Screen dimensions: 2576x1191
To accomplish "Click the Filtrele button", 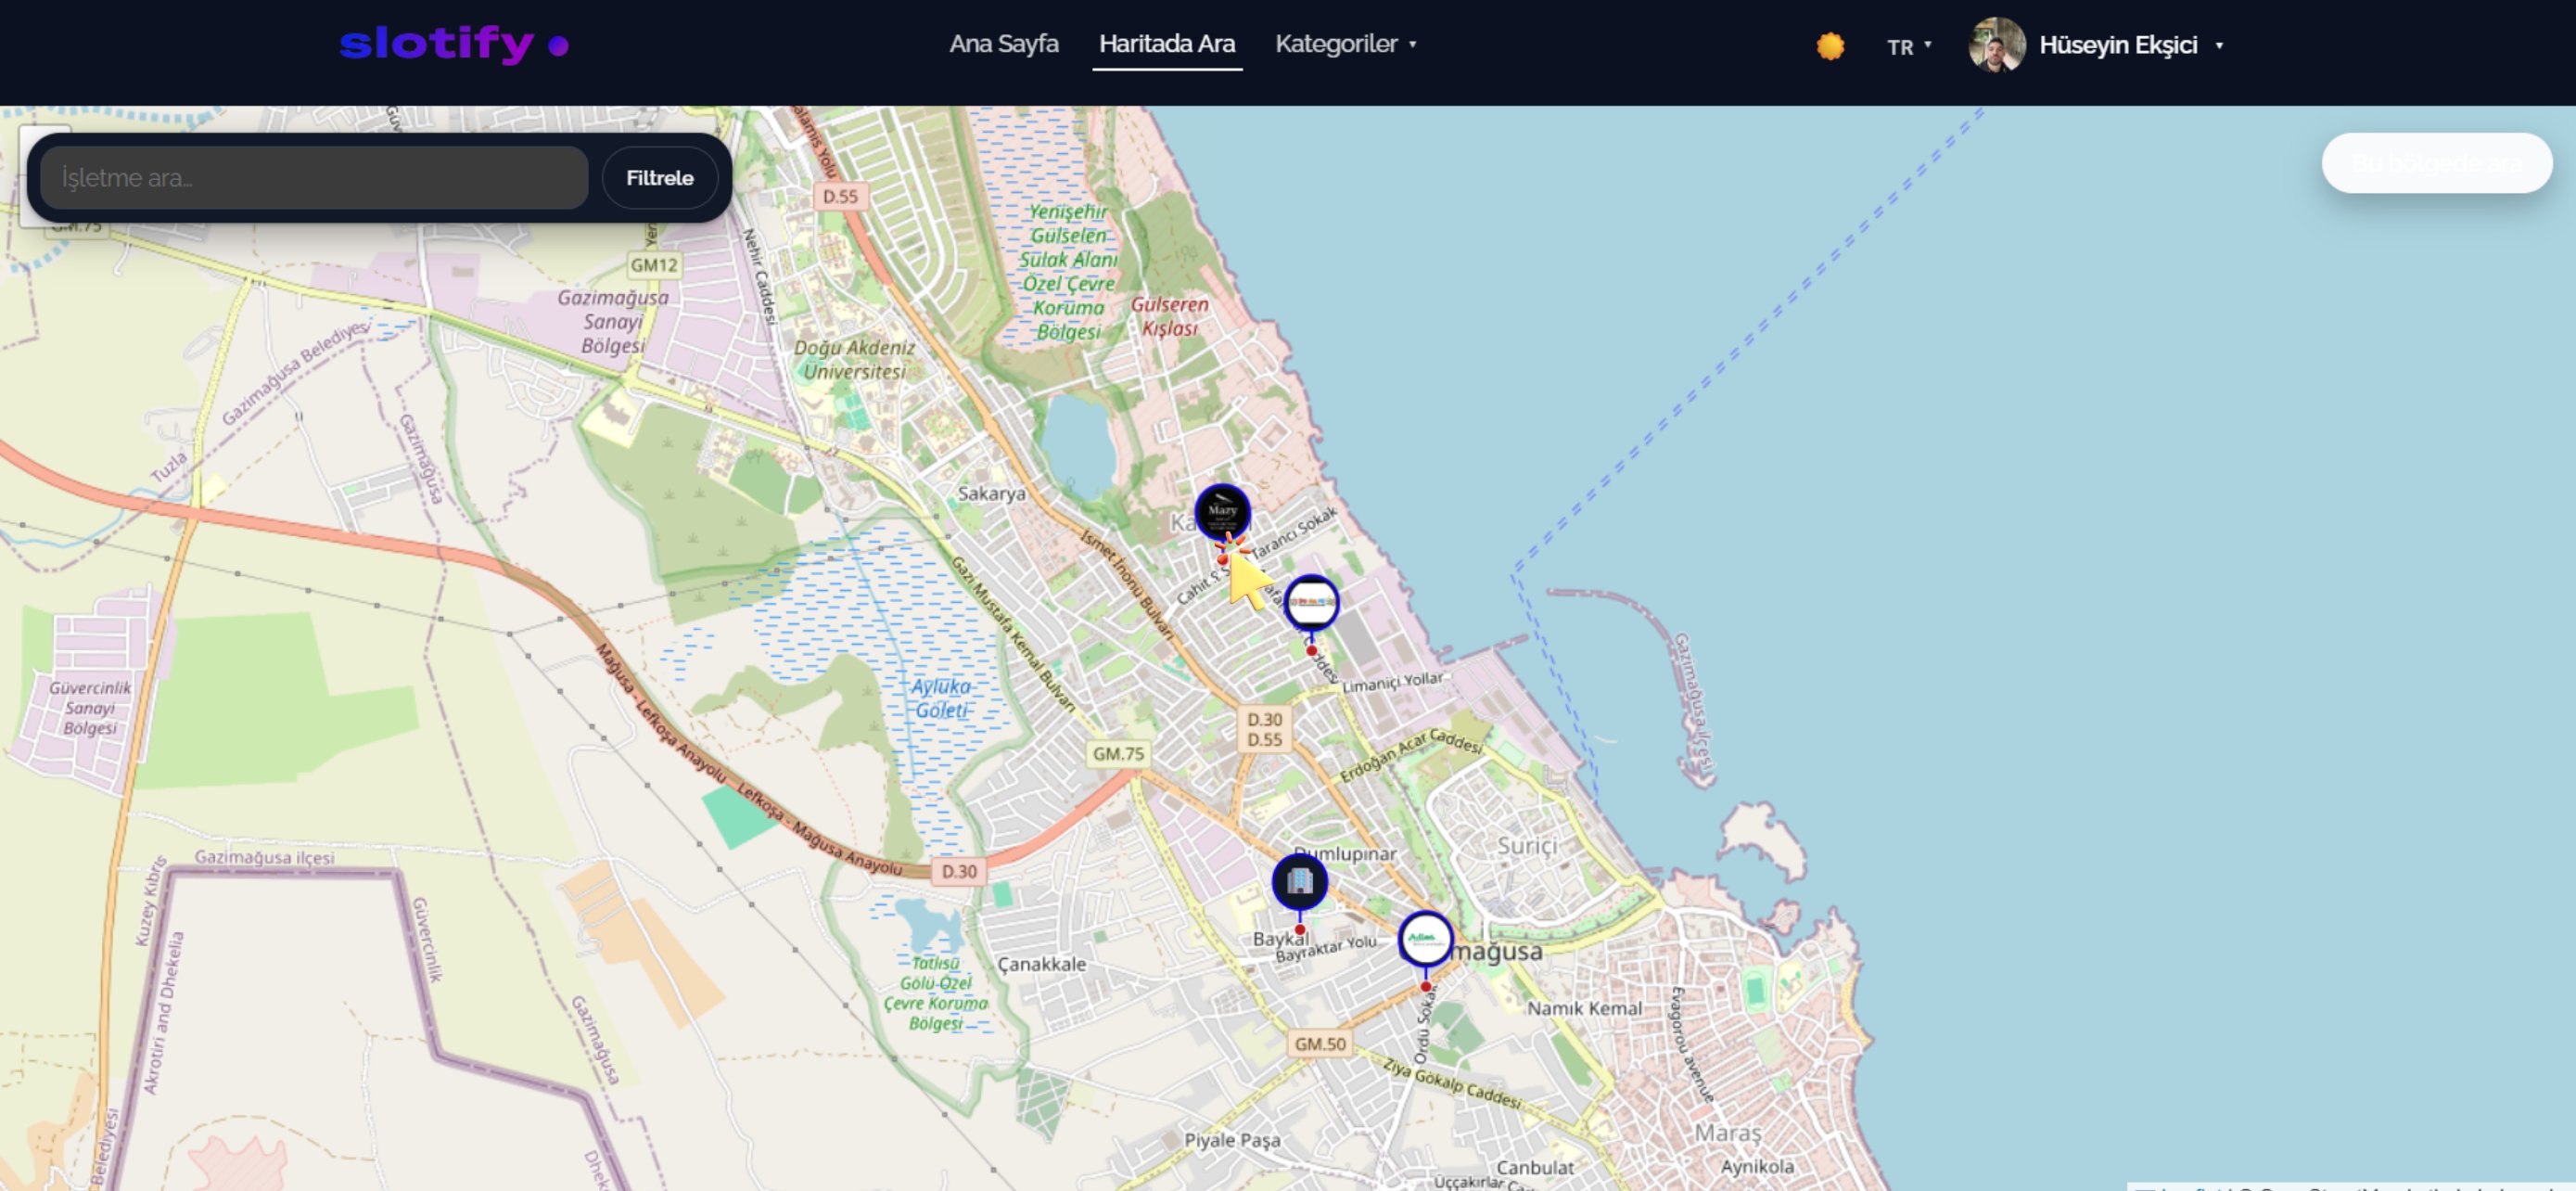I will (x=659, y=178).
